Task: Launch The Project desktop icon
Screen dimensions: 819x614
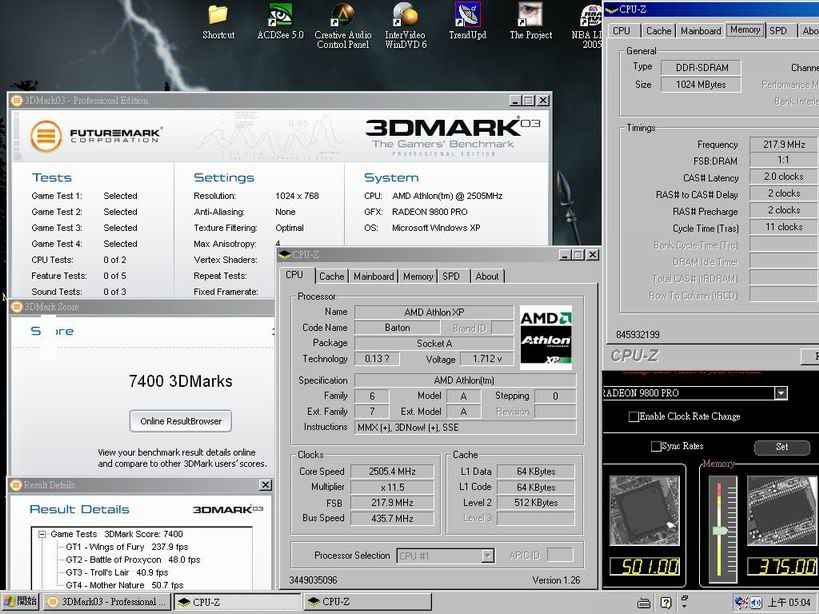Action: pos(531,22)
